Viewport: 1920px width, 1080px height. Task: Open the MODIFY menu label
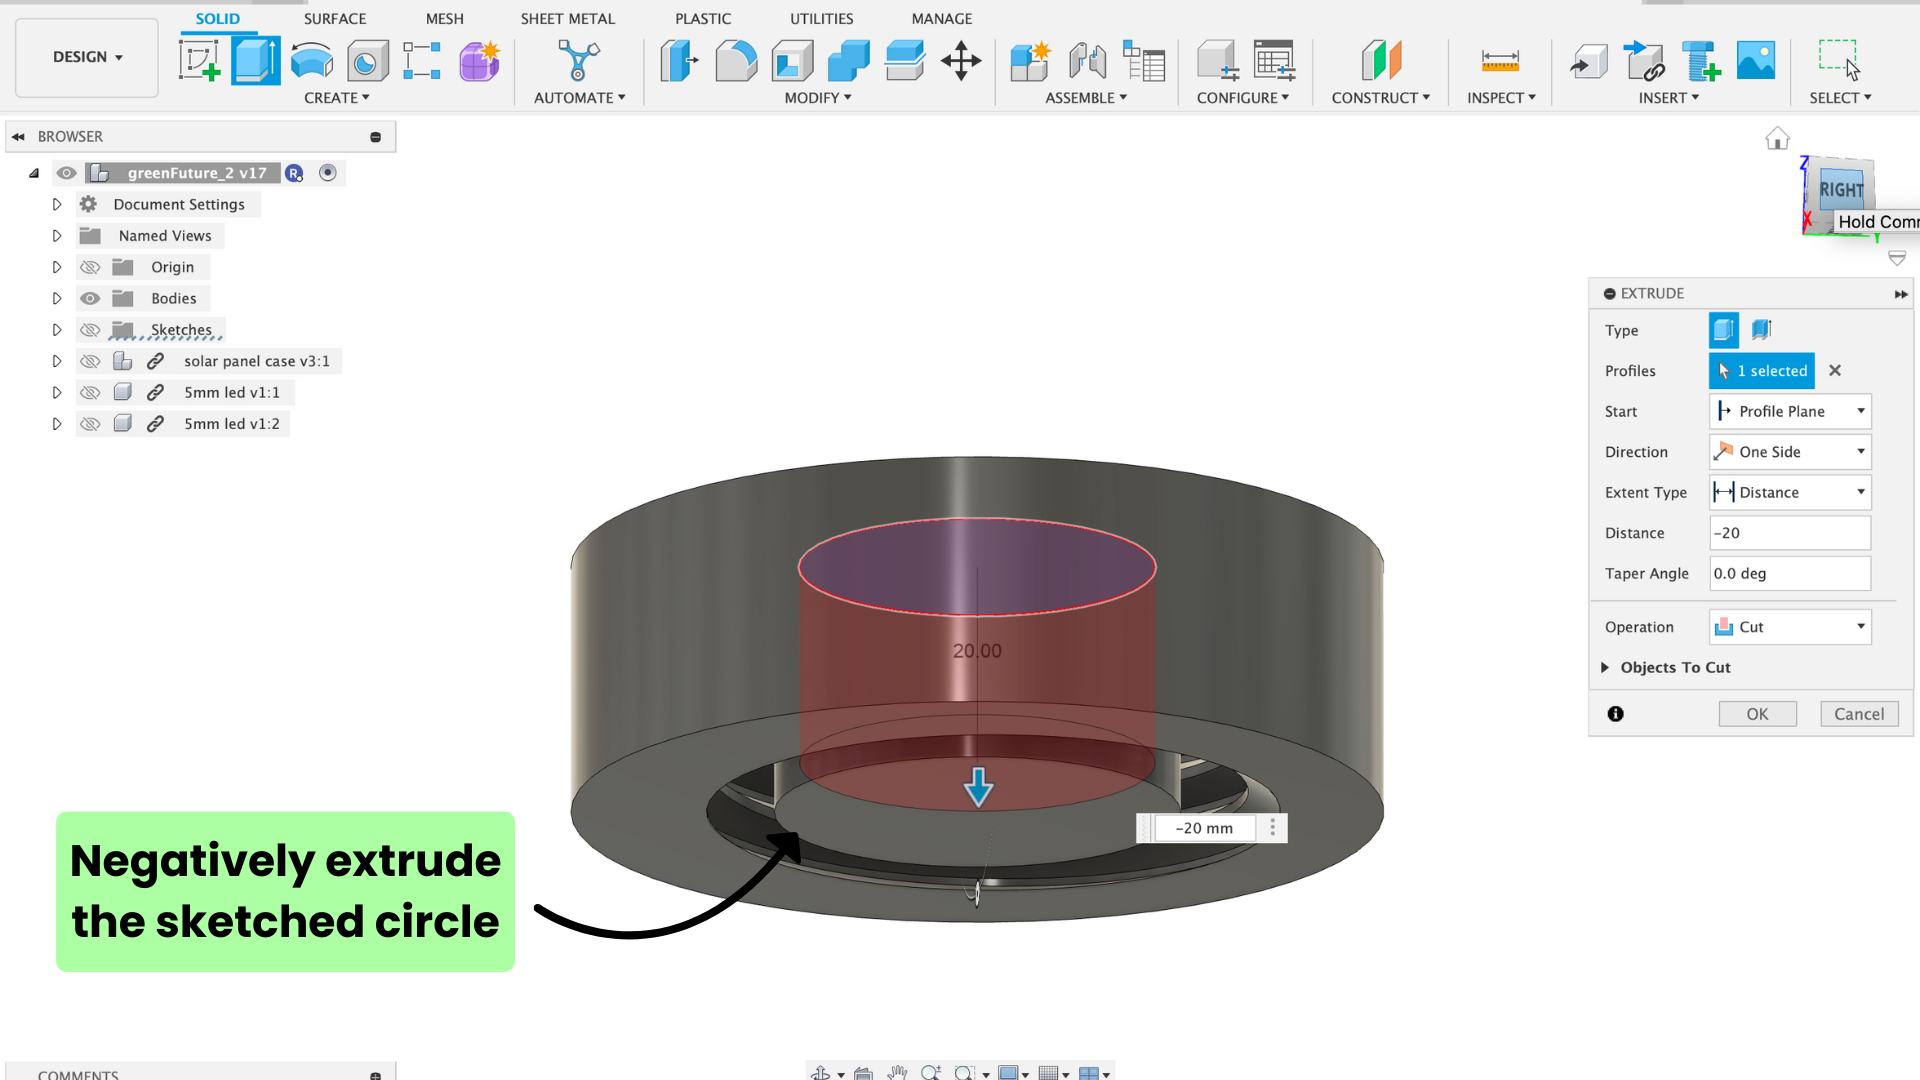pyautogui.click(x=818, y=98)
